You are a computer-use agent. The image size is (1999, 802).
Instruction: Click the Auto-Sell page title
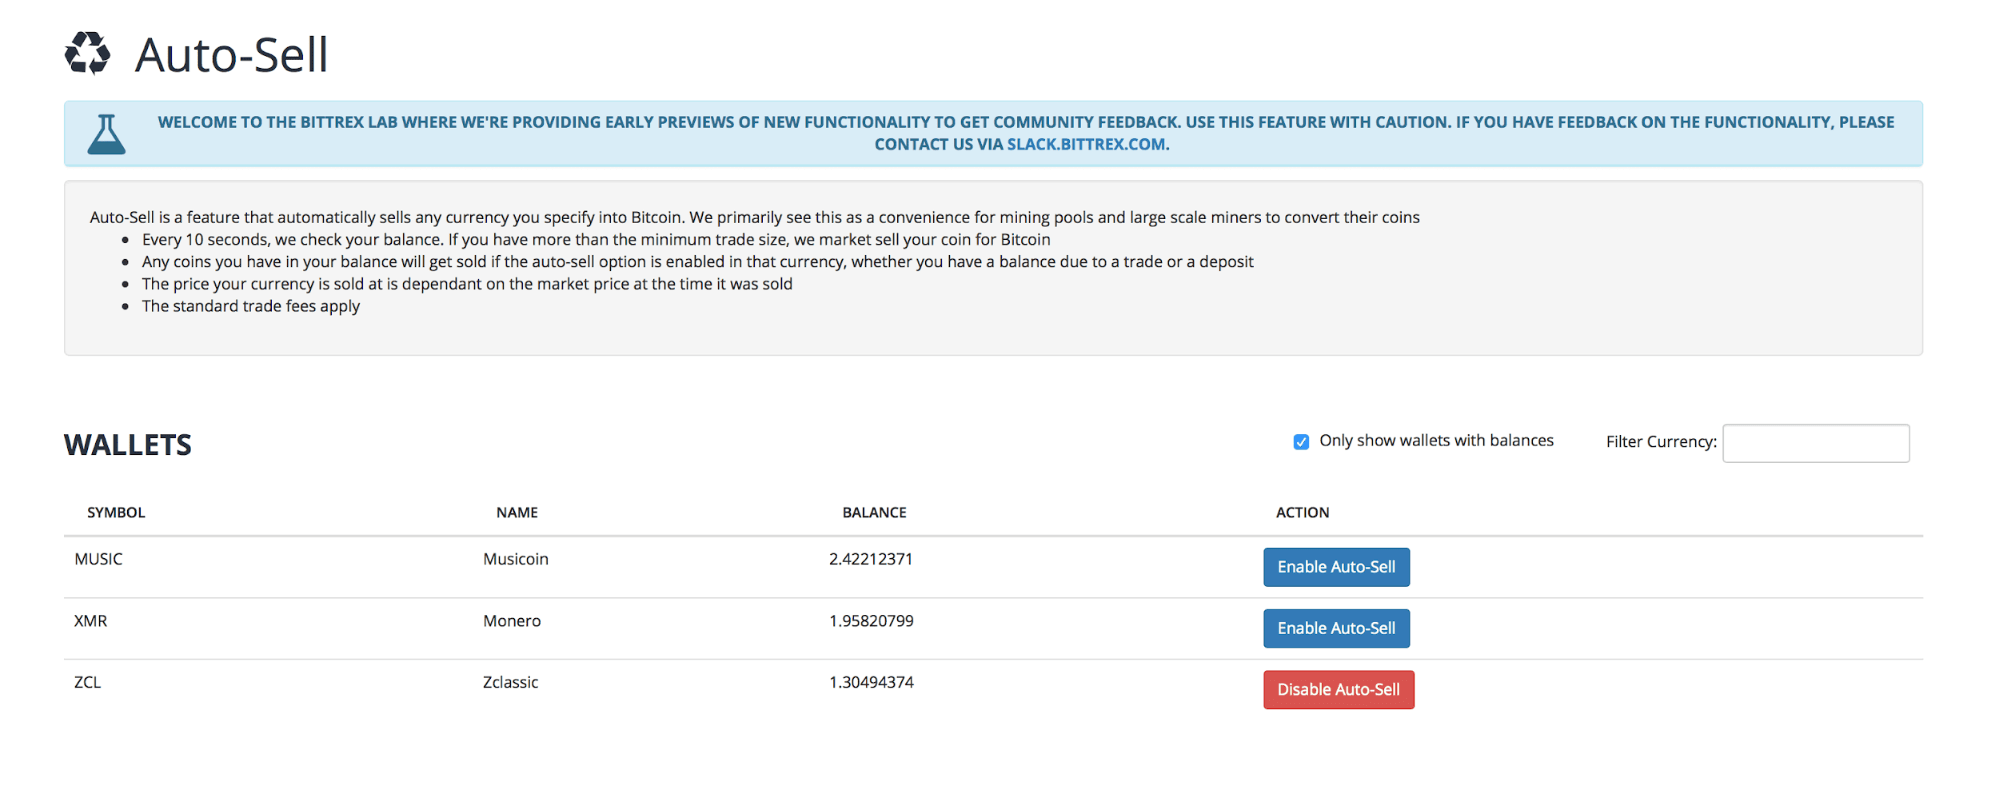click(231, 55)
